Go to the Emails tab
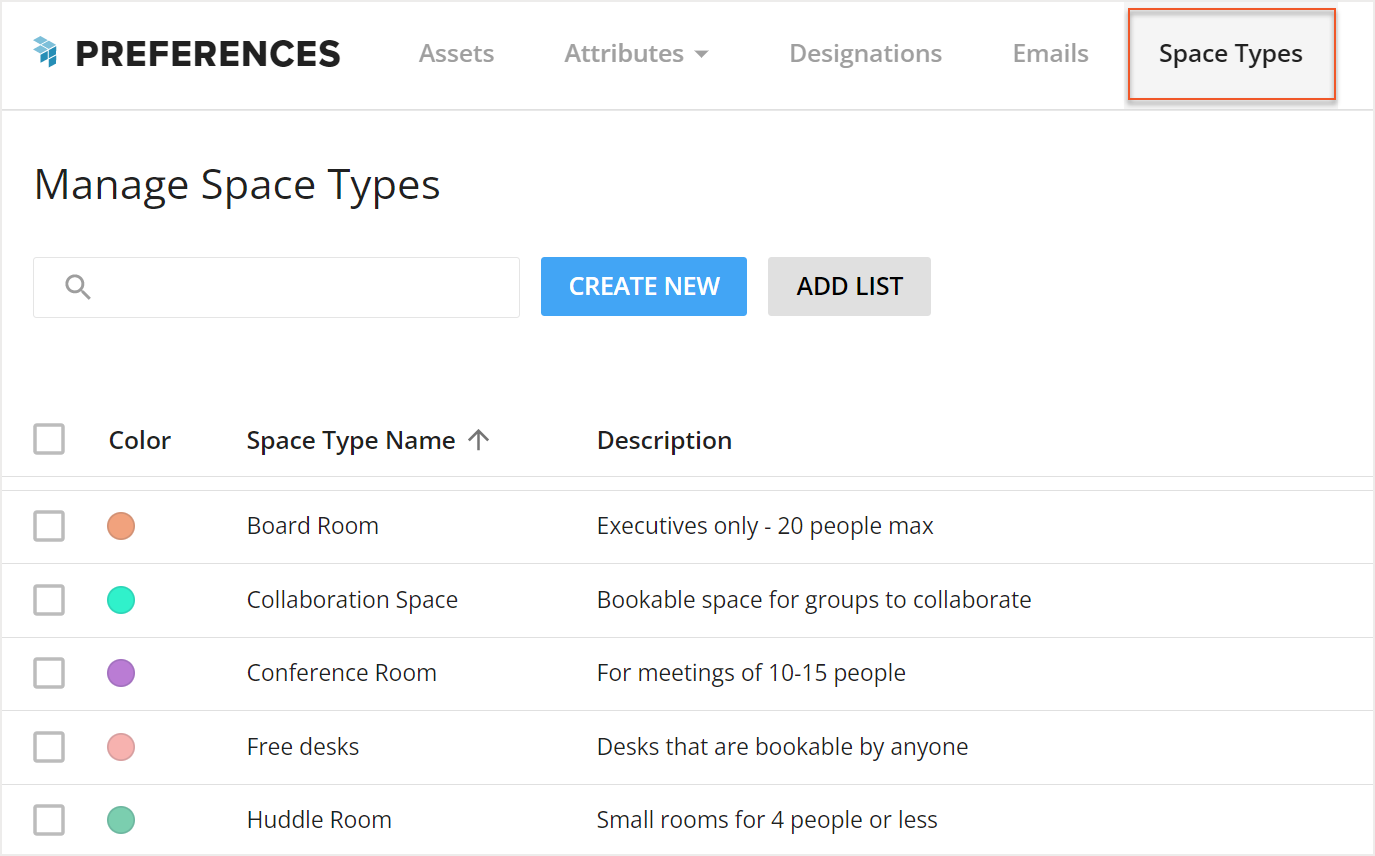The image size is (1375, 856). point(1050,53)
